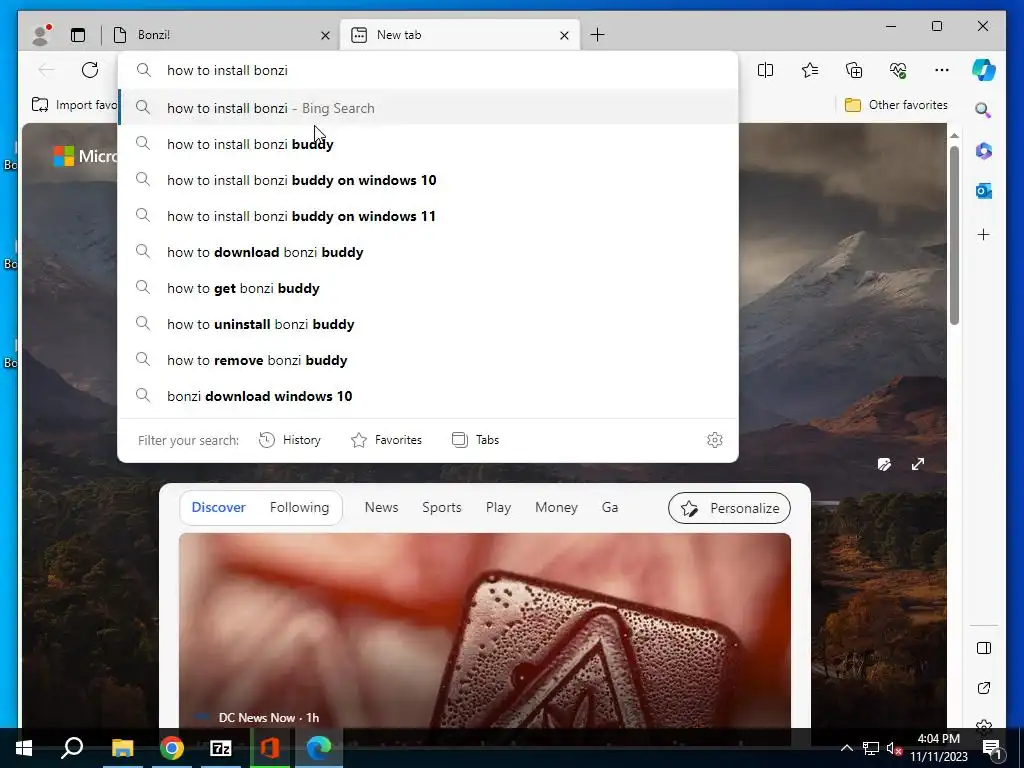Add a sidebar app with plus icon
The width and height of the screenshot is (1024, 768).
coord(984,234)
